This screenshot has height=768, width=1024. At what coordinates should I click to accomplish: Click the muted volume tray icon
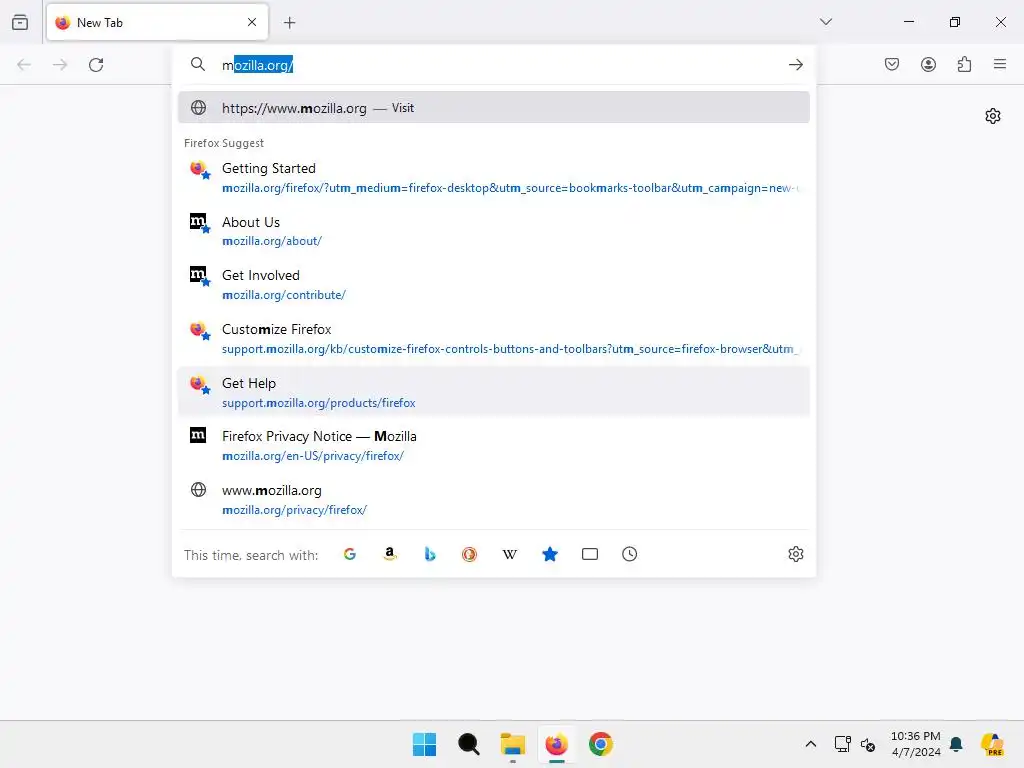click(x=868, y=744)
